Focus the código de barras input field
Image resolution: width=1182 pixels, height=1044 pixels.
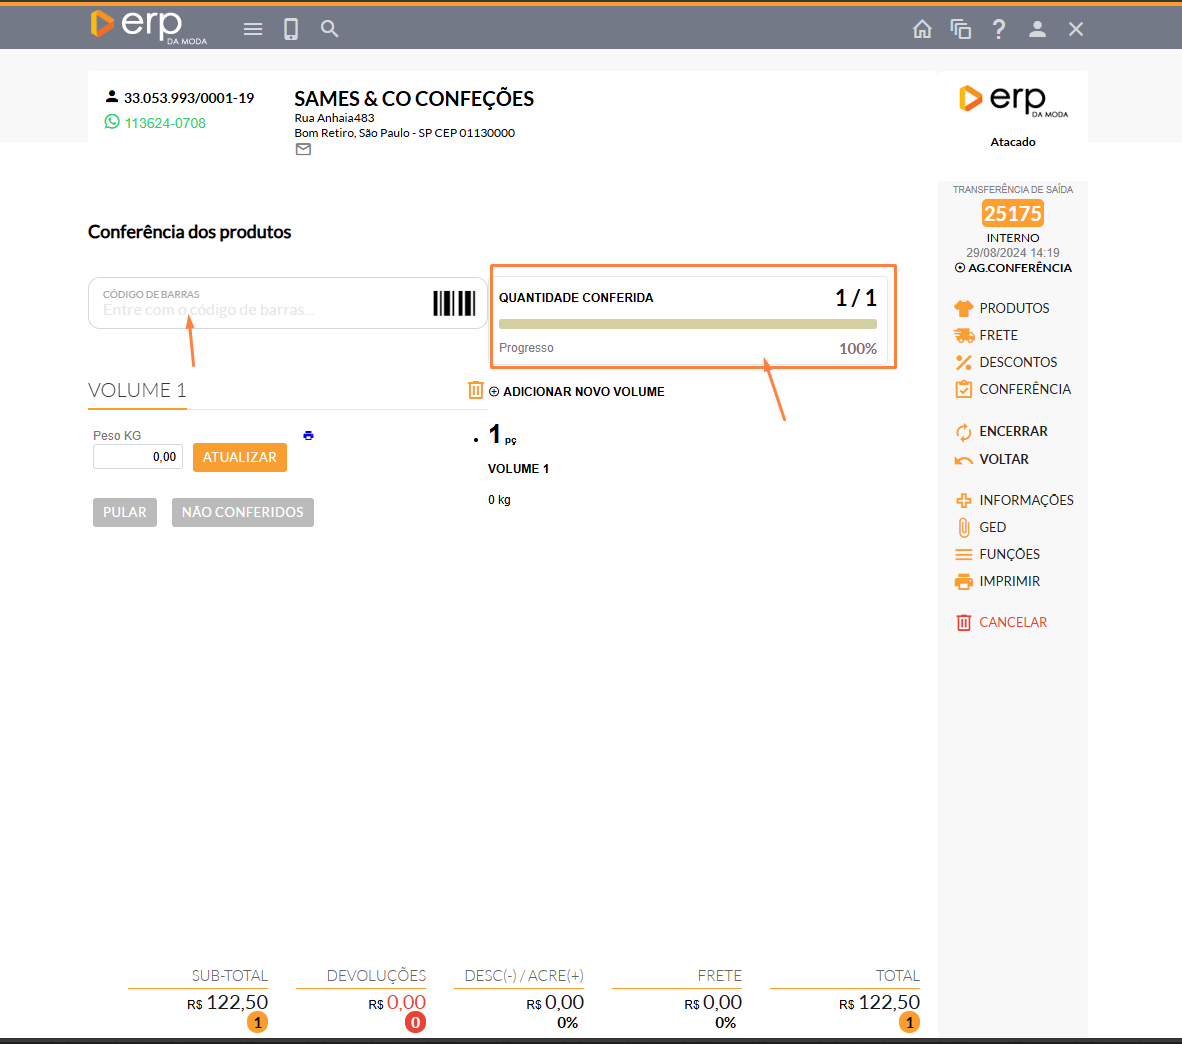[260, 309]
